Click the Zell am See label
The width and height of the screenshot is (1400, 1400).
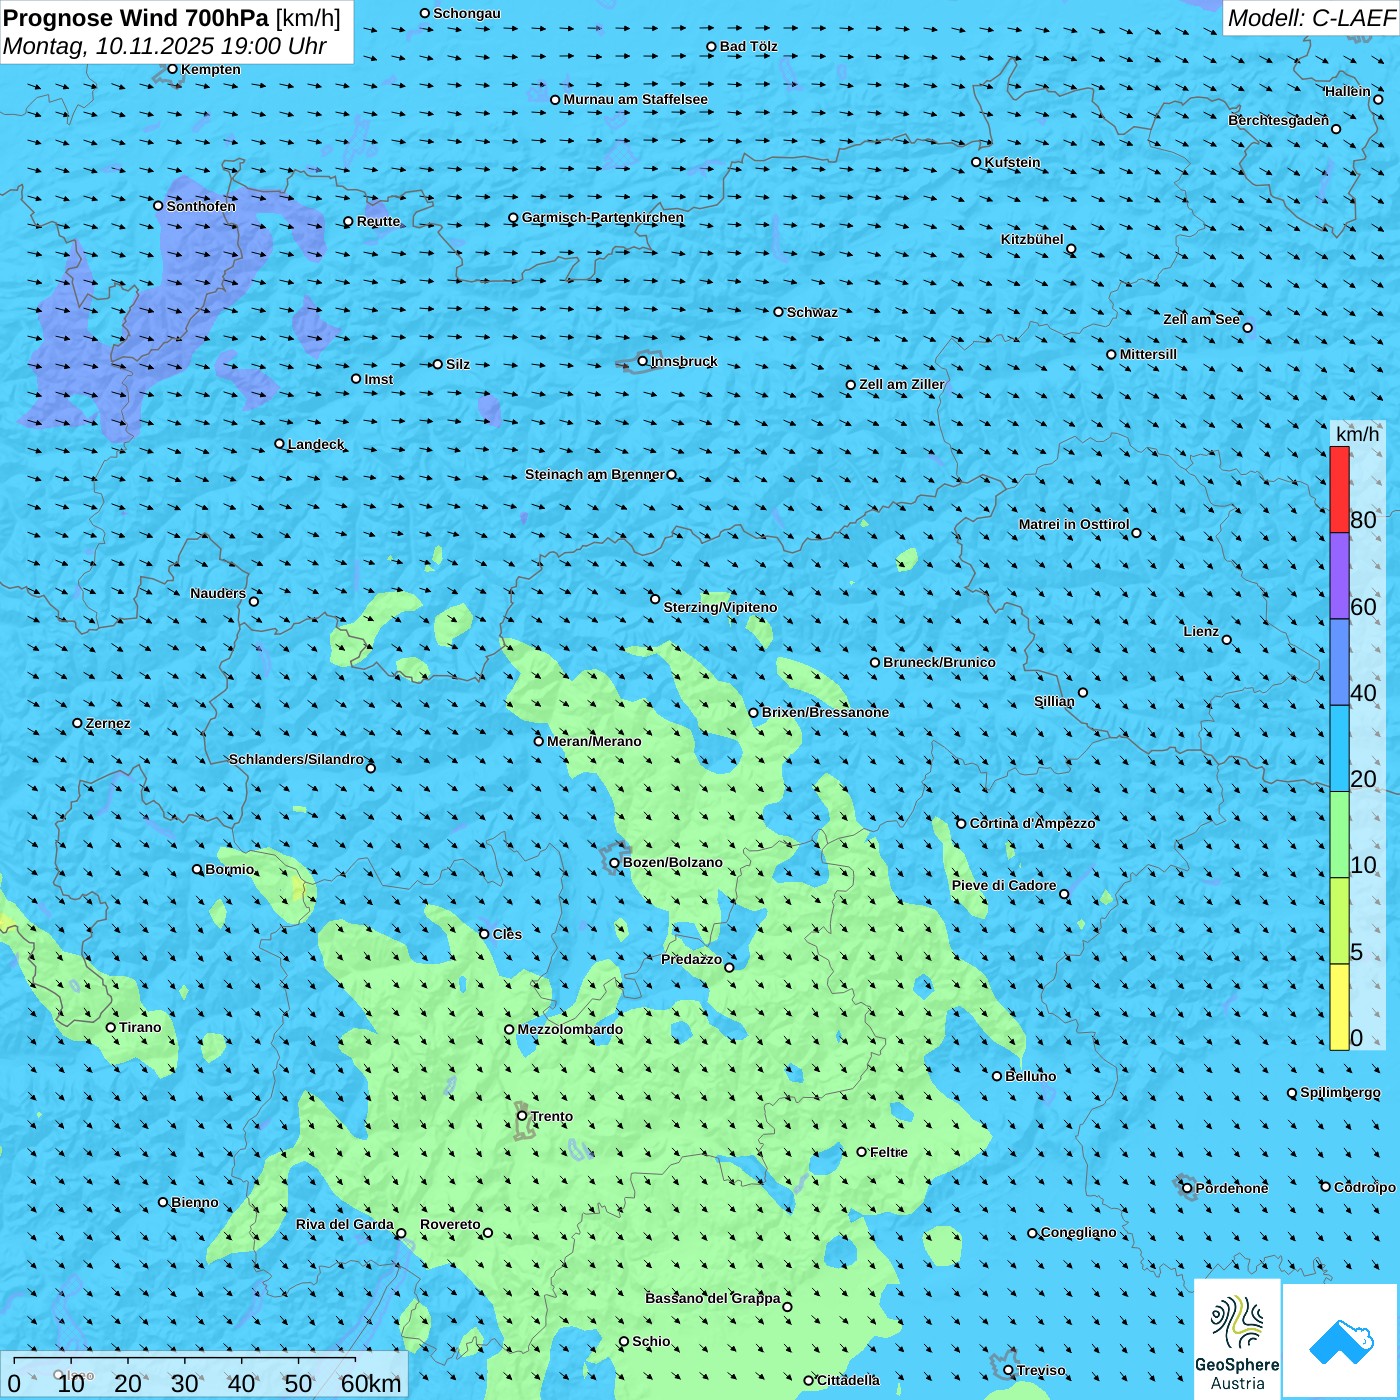(x=1201, y=319)
